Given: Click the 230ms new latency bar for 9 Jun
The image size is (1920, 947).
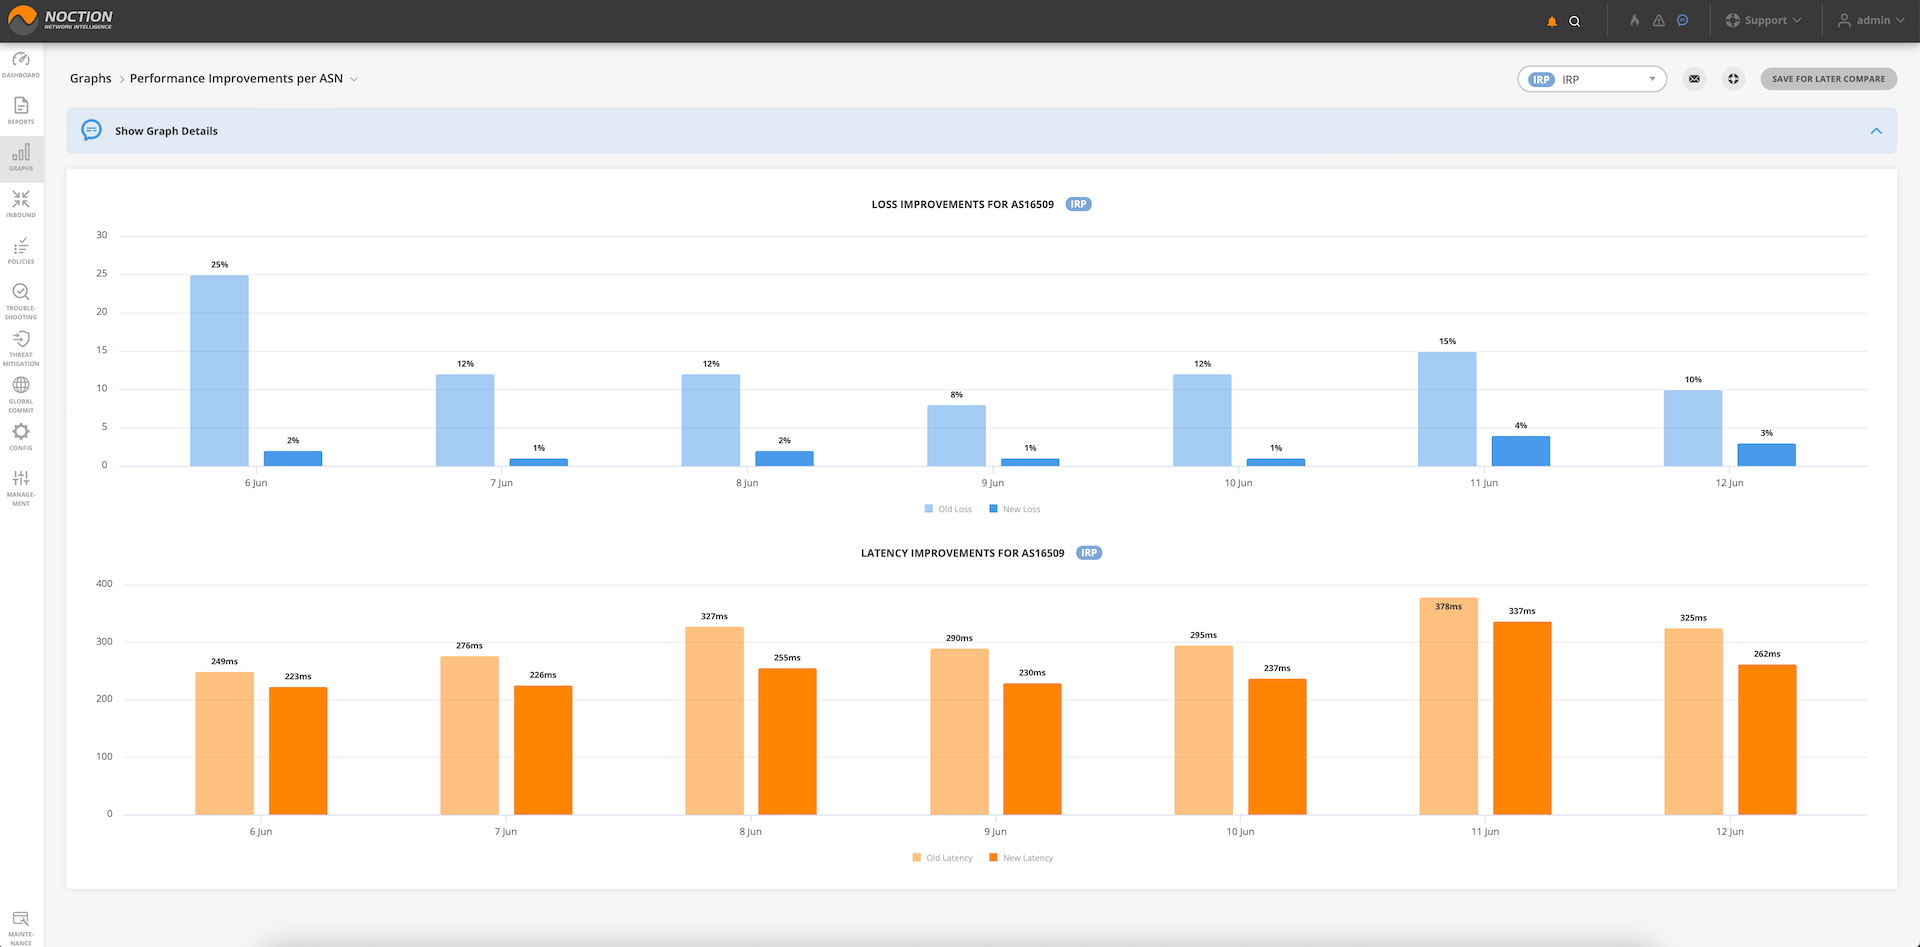Looking at the screenshot, I should [1032, 749].
